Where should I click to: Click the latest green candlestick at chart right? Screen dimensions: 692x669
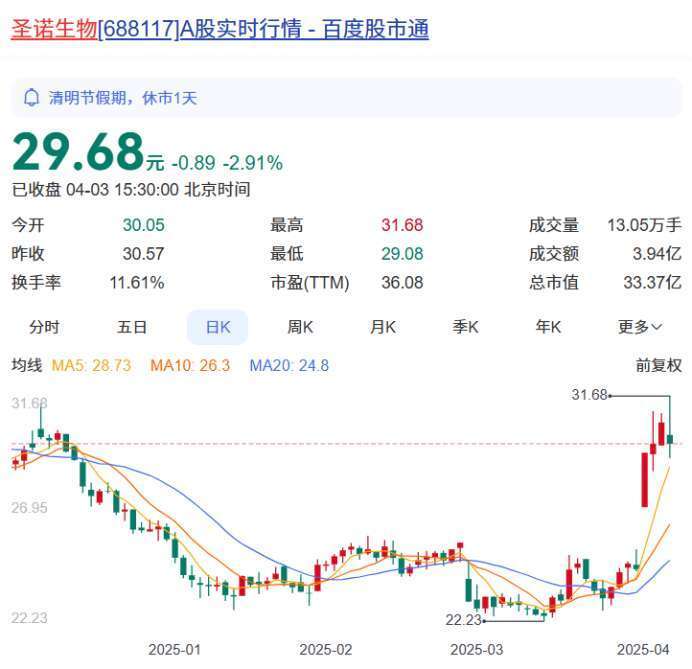(x=670, y=439)
